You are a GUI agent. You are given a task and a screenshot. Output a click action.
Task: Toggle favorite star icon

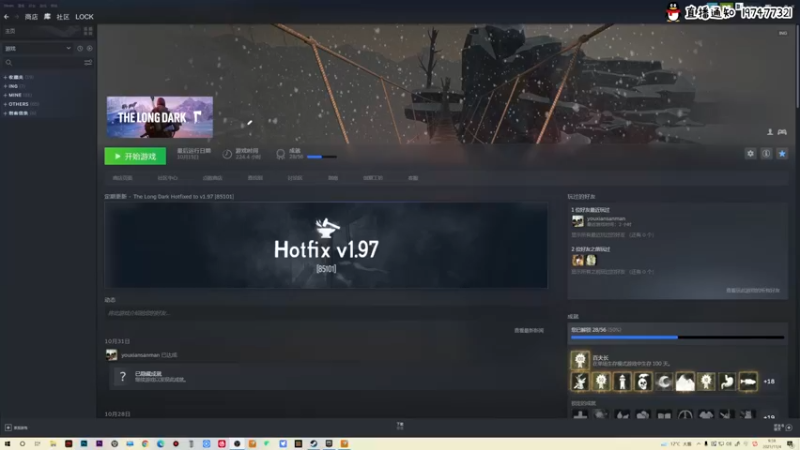pos(782,154)
